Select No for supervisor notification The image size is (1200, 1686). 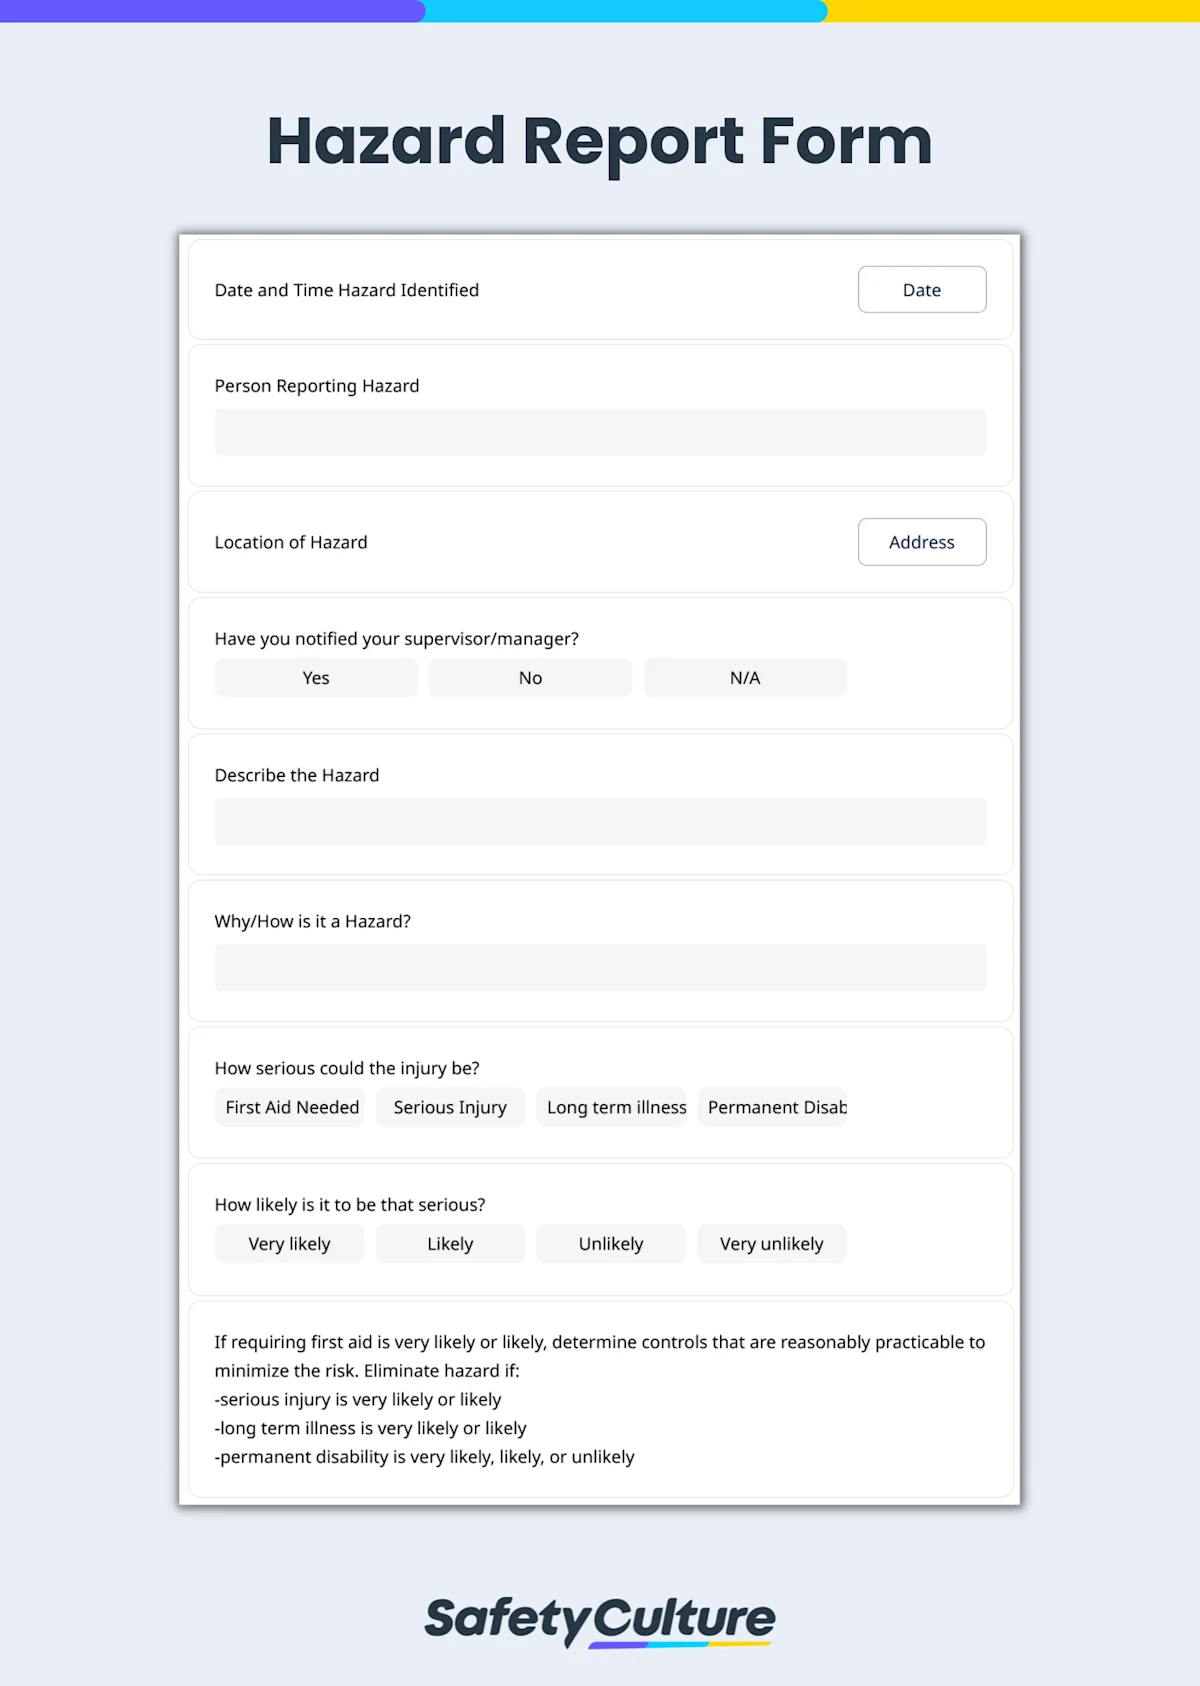coord(529,677)
